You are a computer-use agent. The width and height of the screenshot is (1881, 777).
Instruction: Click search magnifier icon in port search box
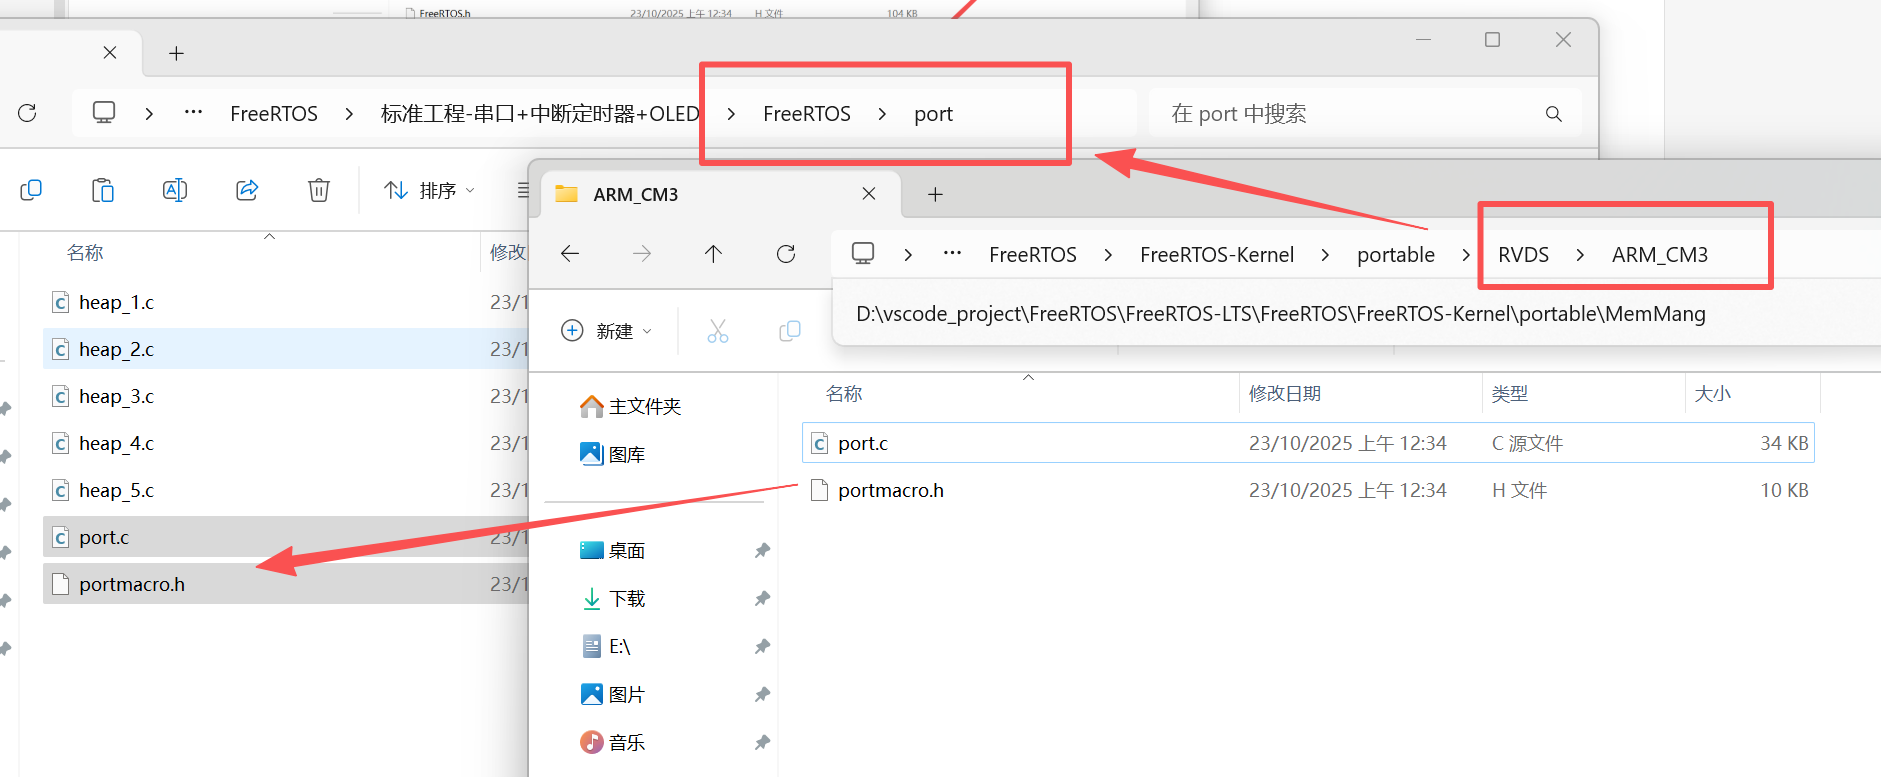(x=1553, y=114)
